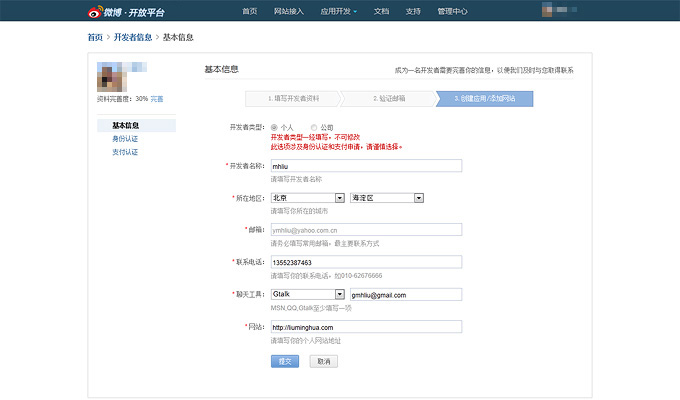Open the Gtalk chat tool dropdown
680x400 pixels.
[308, 294]
